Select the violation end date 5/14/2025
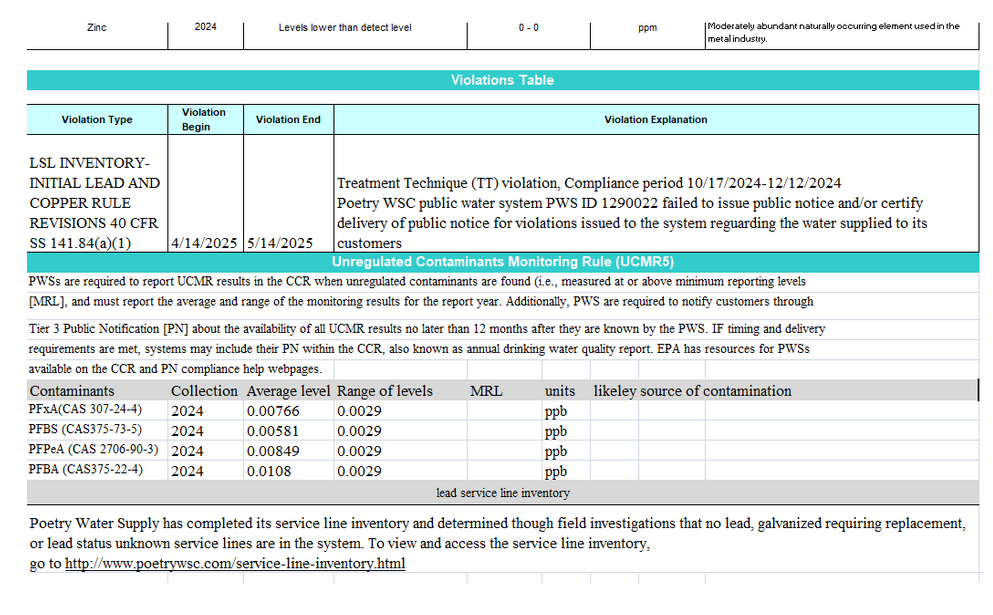Image resolution: width=993 pixels, height=615 pixels. coord(280,243)
